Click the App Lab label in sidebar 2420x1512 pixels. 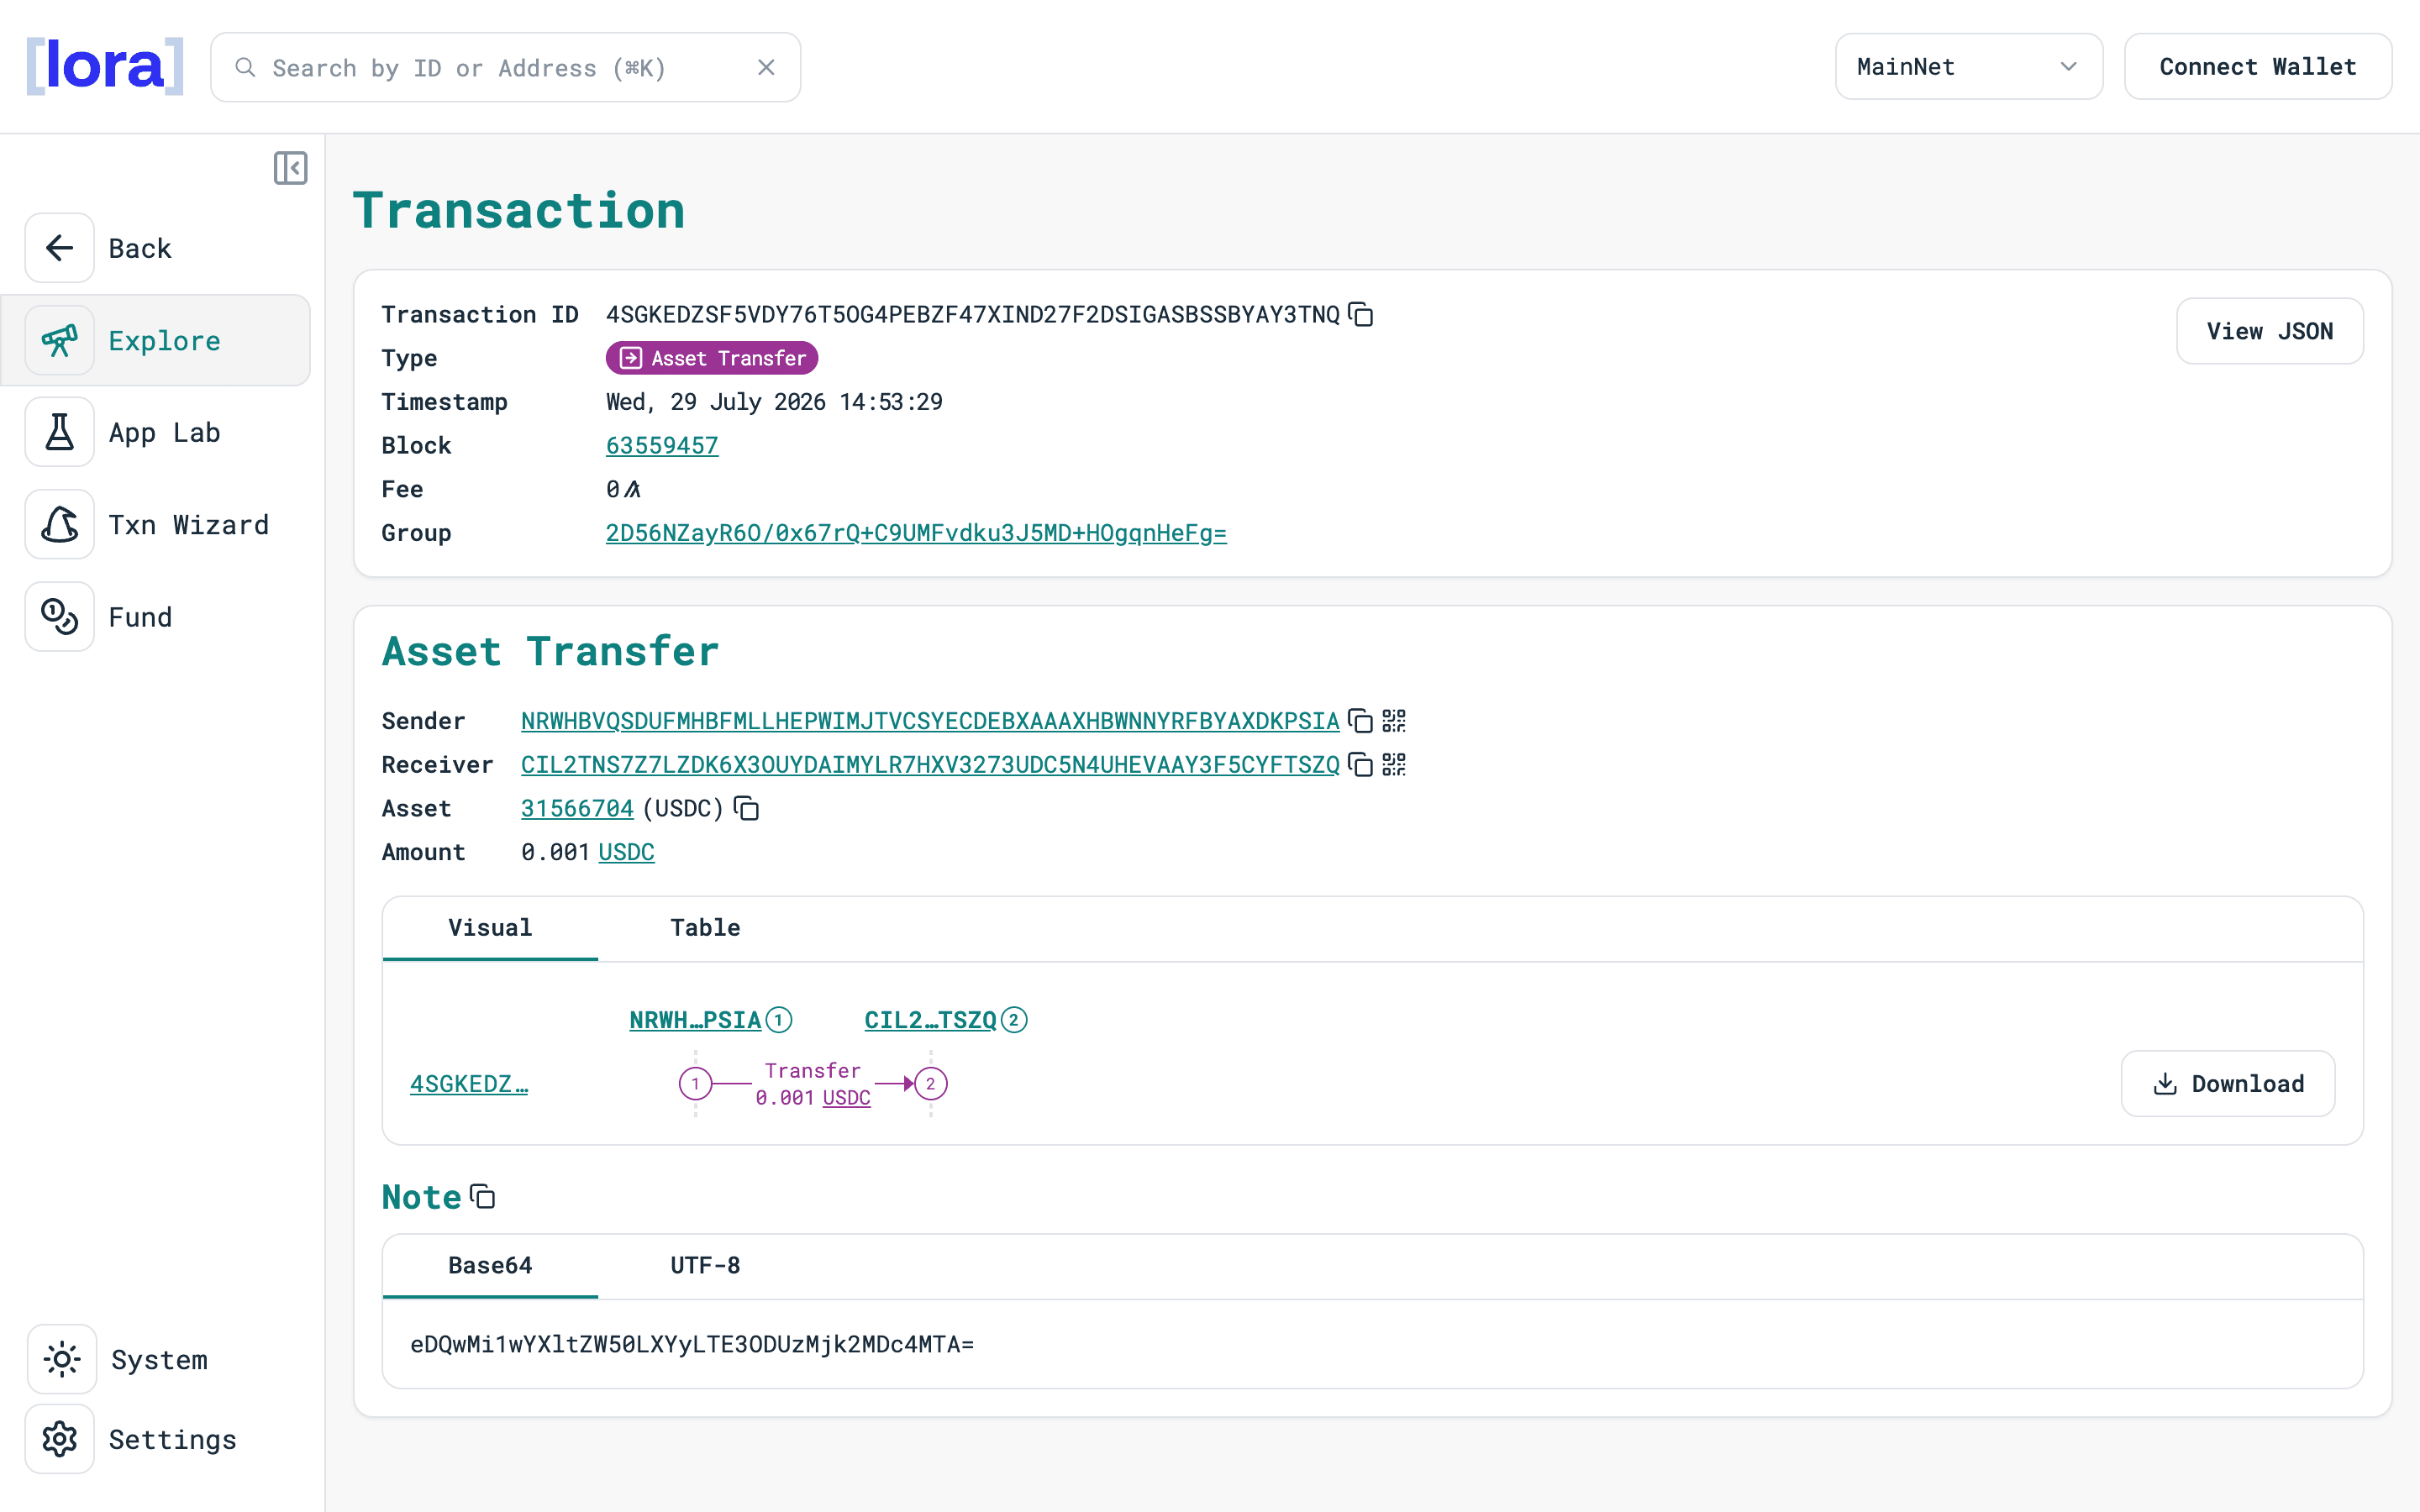tap(165, 432)
